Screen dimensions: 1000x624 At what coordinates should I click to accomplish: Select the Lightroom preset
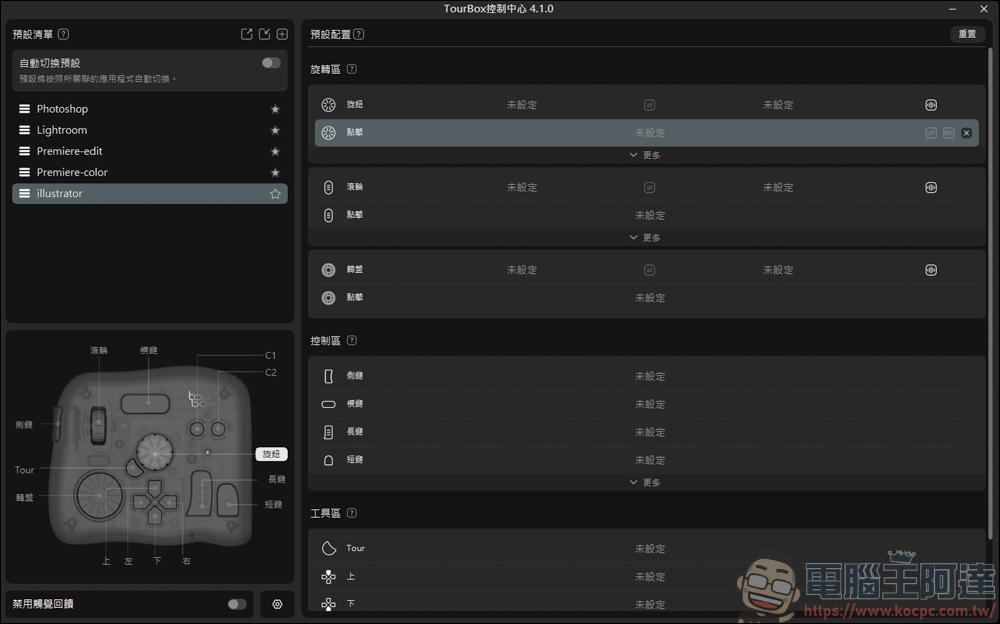coord(150,130)
